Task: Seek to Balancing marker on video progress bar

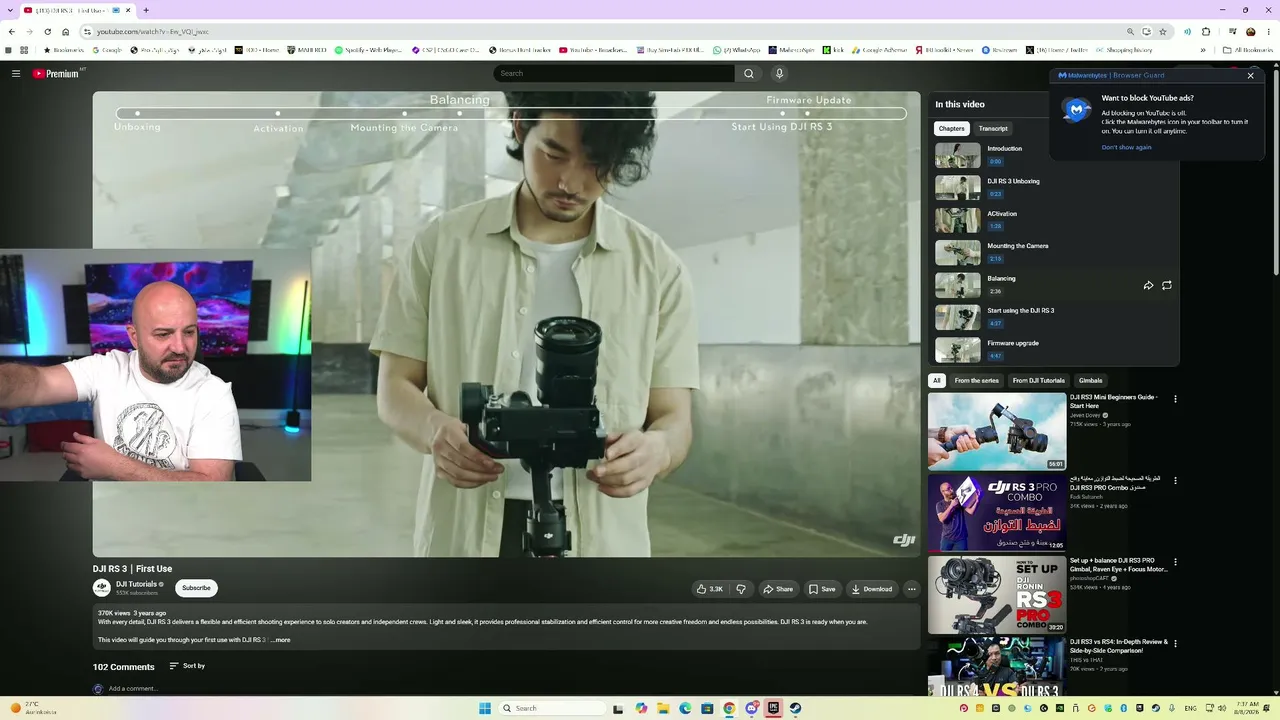Action: (459, 113)
